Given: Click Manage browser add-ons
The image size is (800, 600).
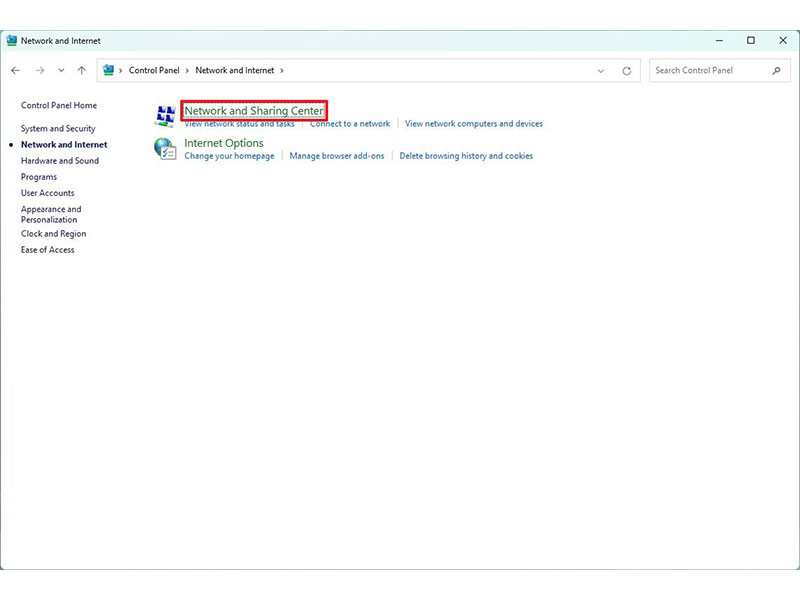Looking at the screenshot, I should click(x=337, y=156).
